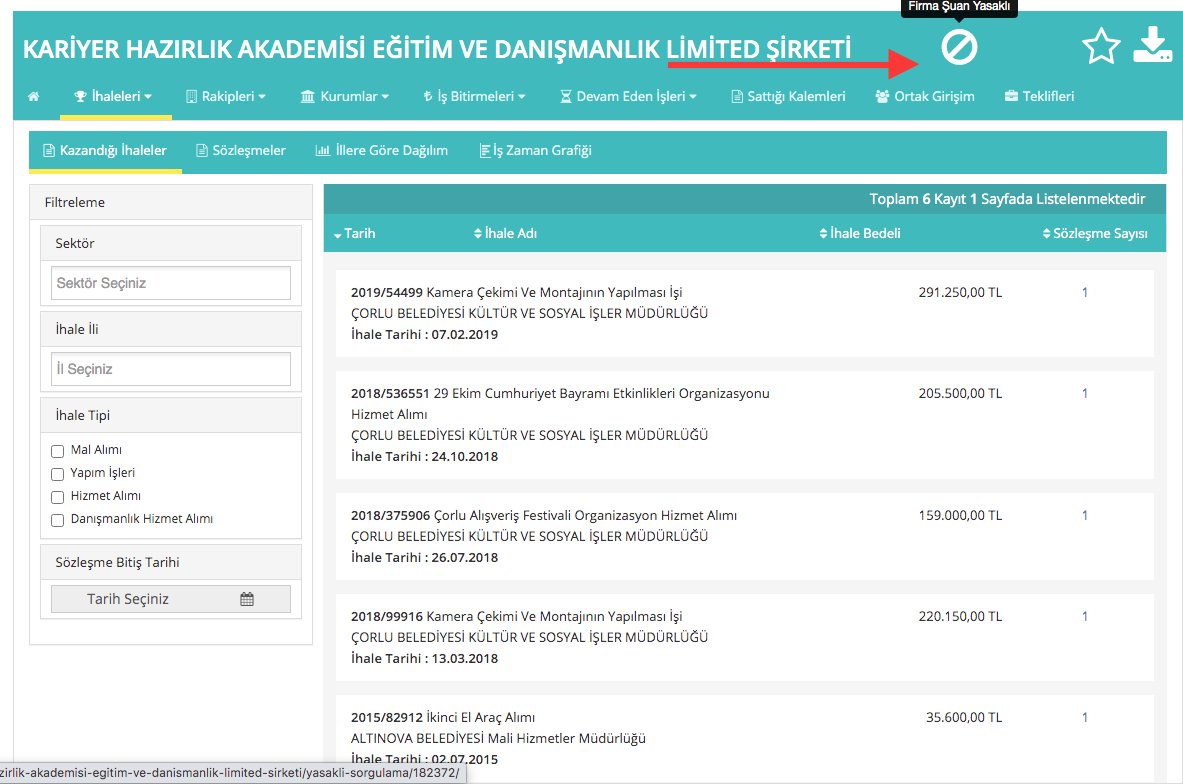Click the Sektör Seçiniz input field

coord(171,283)
